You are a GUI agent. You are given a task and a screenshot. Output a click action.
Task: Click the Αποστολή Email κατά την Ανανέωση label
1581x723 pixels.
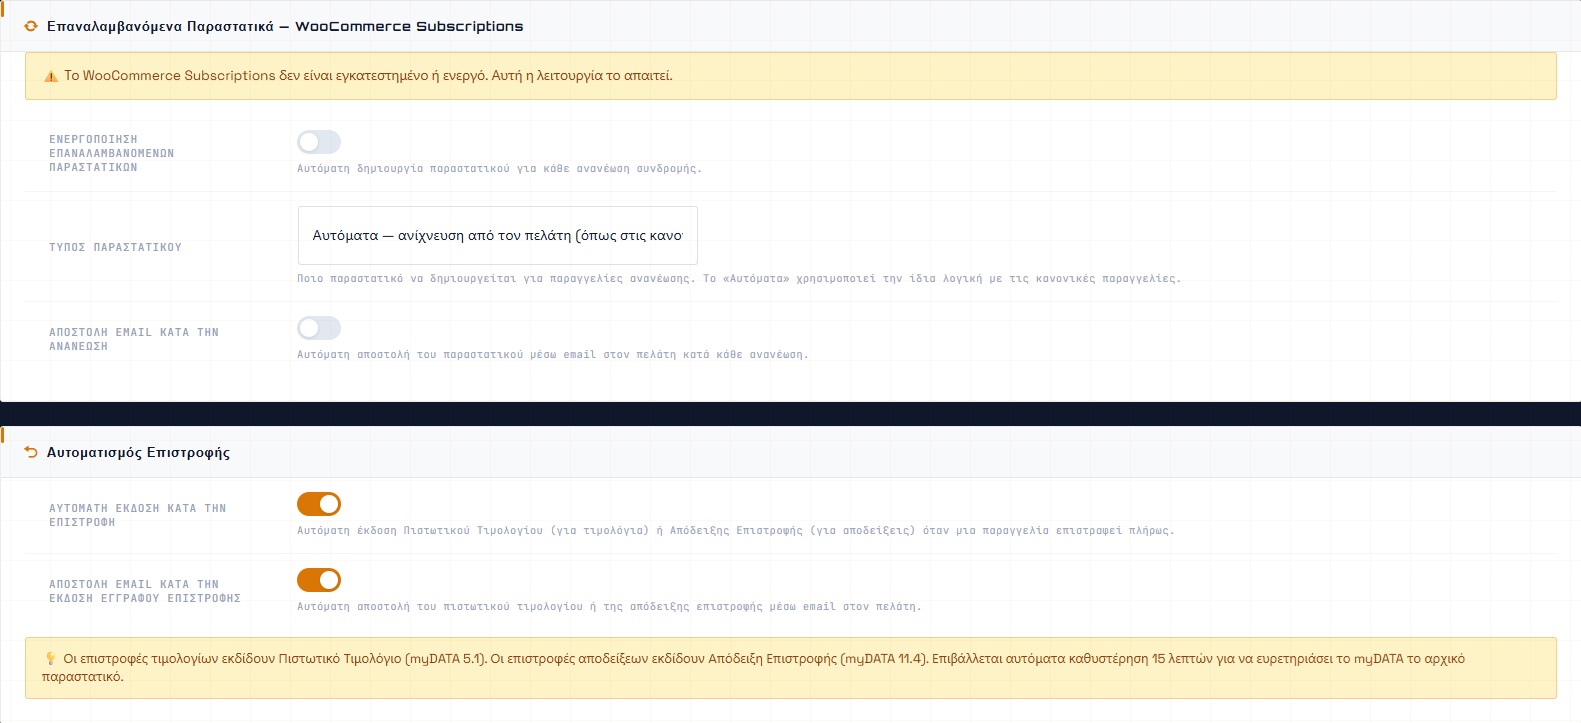pyautogui.click(x=134, y=339)
